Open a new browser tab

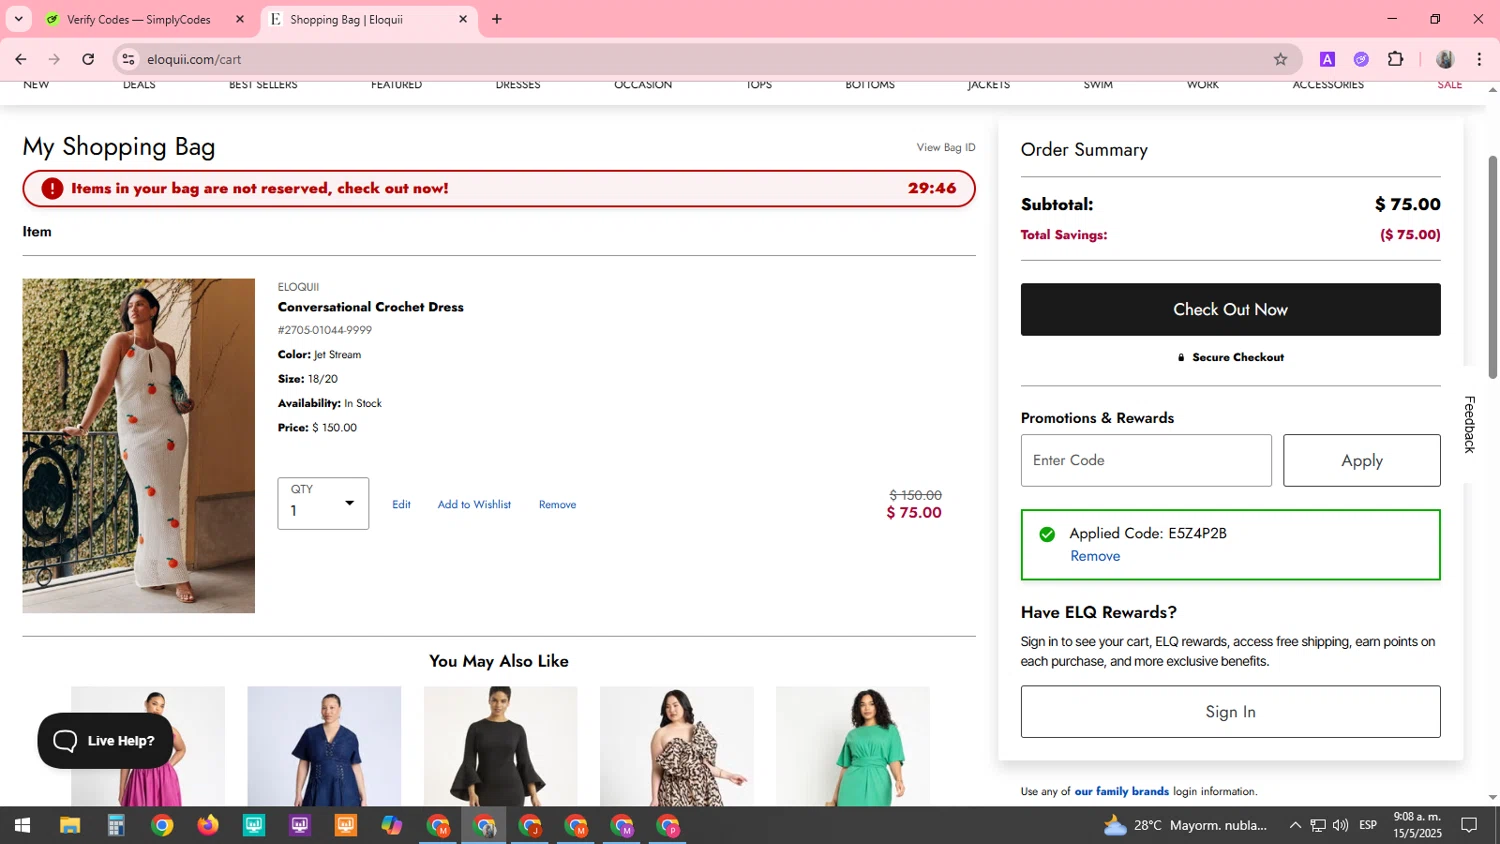pyautogui.click(x=497, y=19)
